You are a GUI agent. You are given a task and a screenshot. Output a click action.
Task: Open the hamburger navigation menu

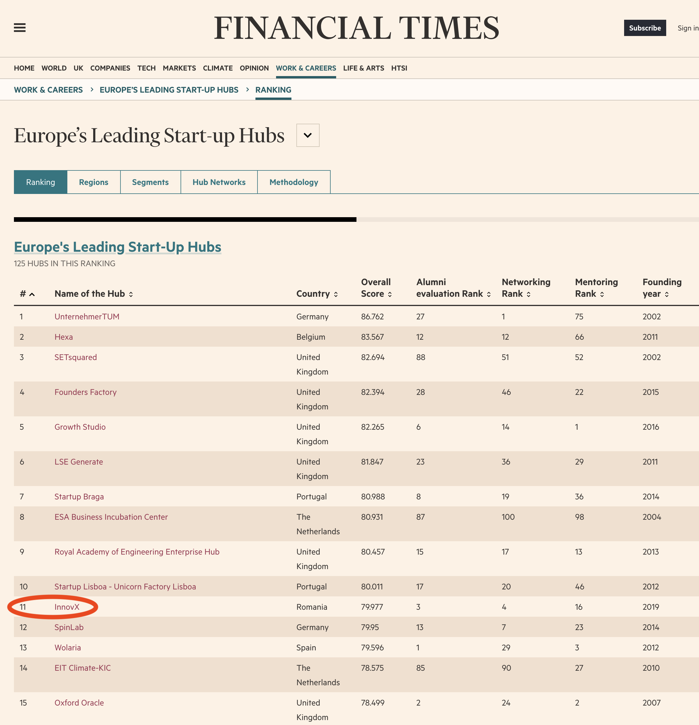20,28
